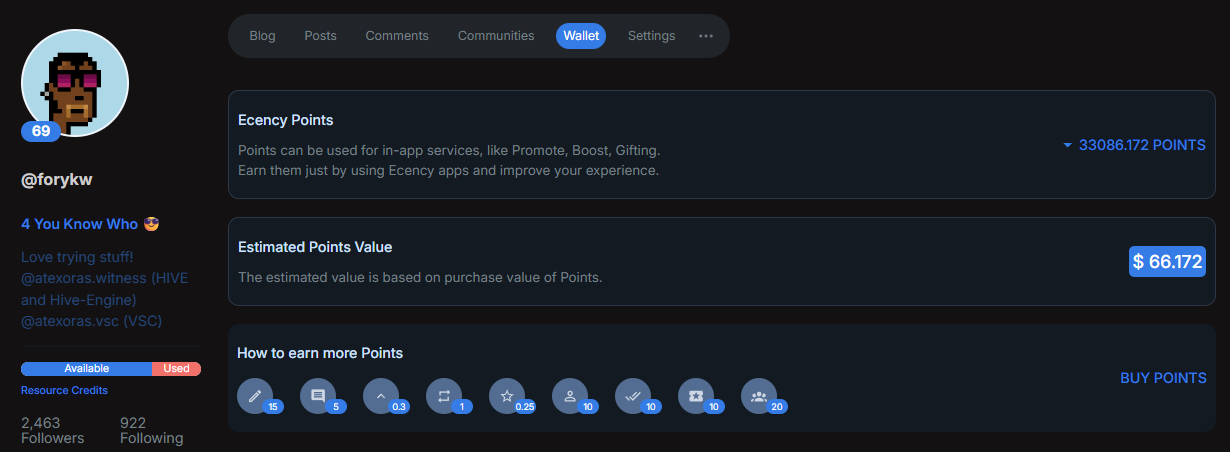Open the Posts tab
Image resolution: width=1230 pixels, height=452 pixels.
pyautogui.click(x=321, y=36)
